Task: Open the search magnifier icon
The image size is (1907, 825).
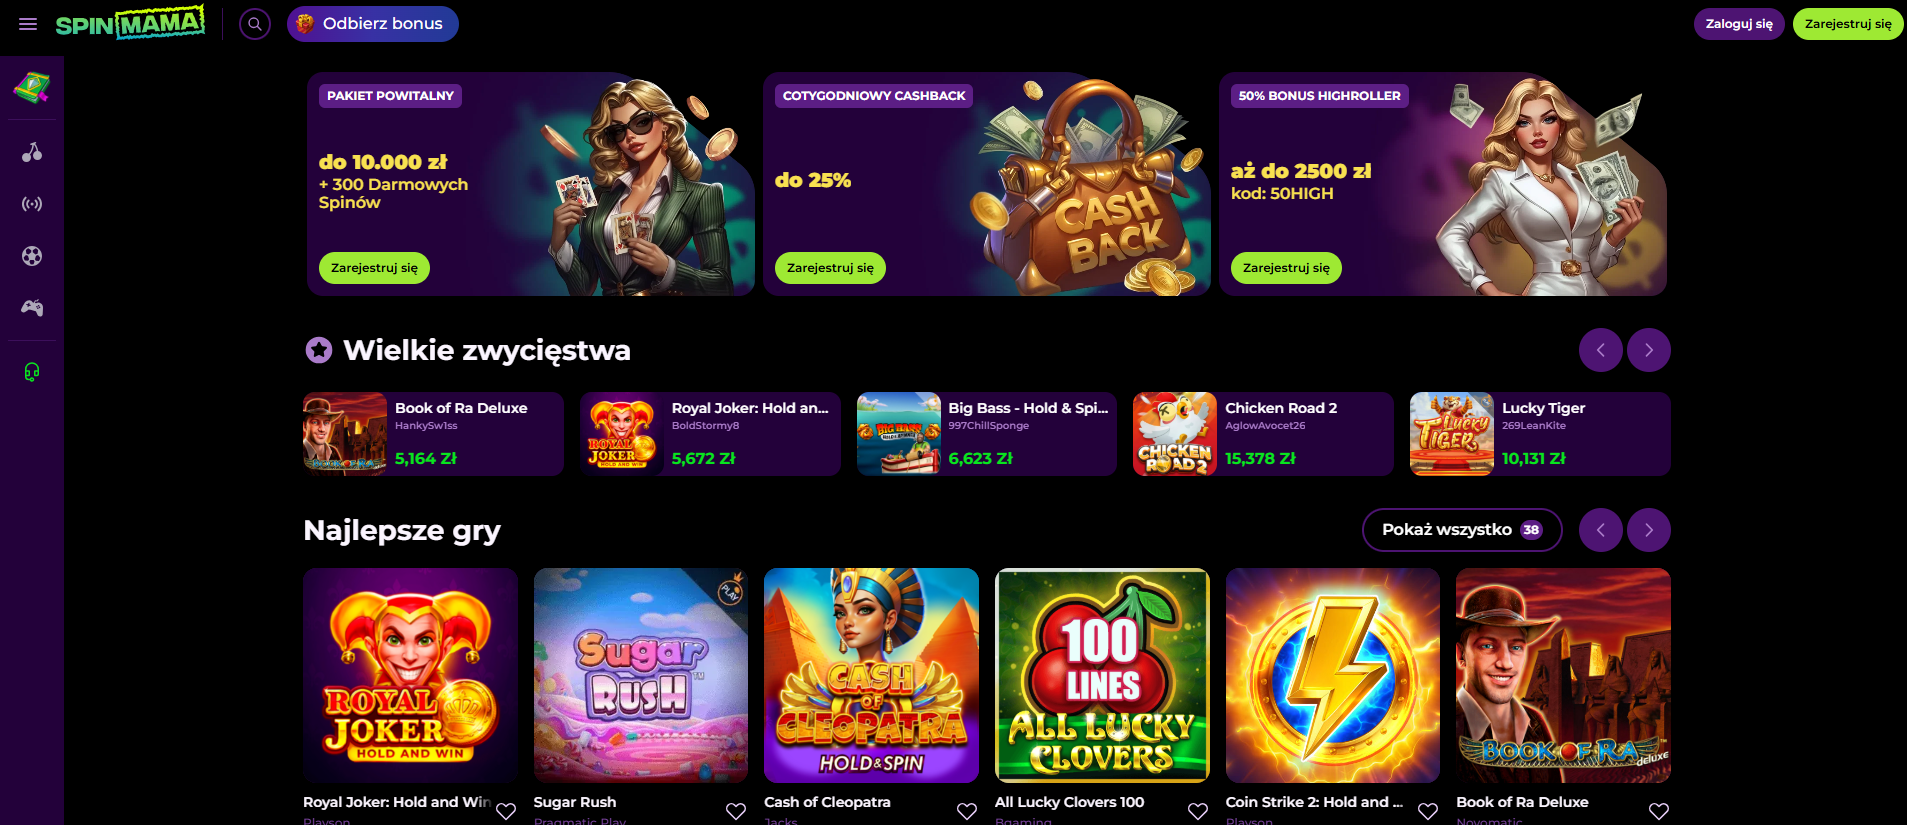Action: [255, 24]
